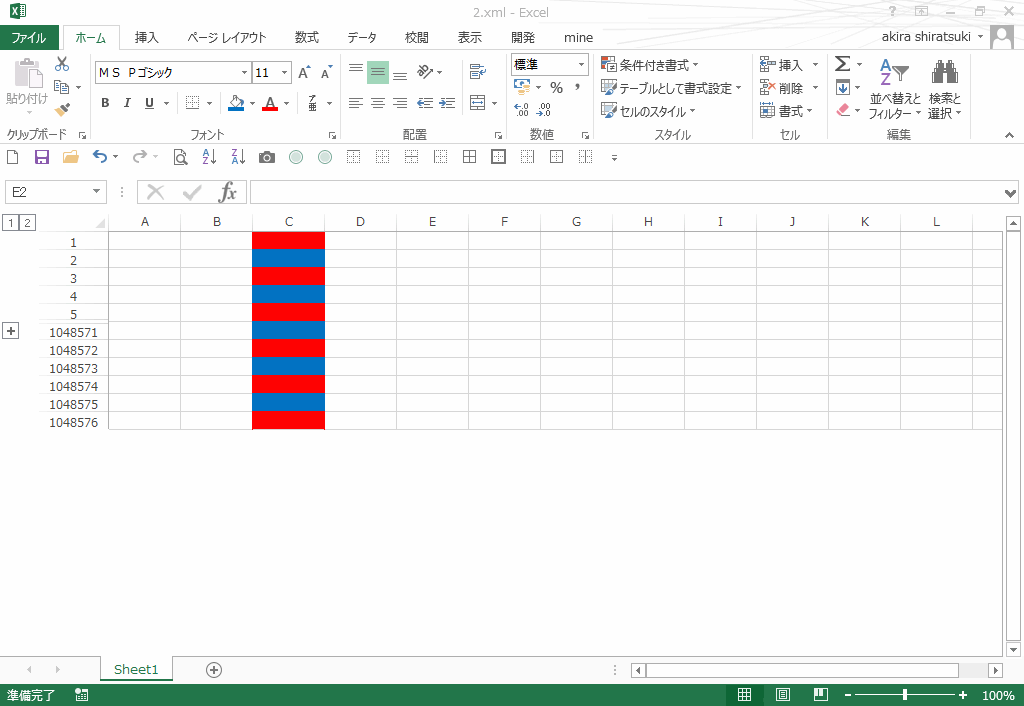Click the wrap text icon
Viewport: 1024px width, 706px height.
(478, 72)
